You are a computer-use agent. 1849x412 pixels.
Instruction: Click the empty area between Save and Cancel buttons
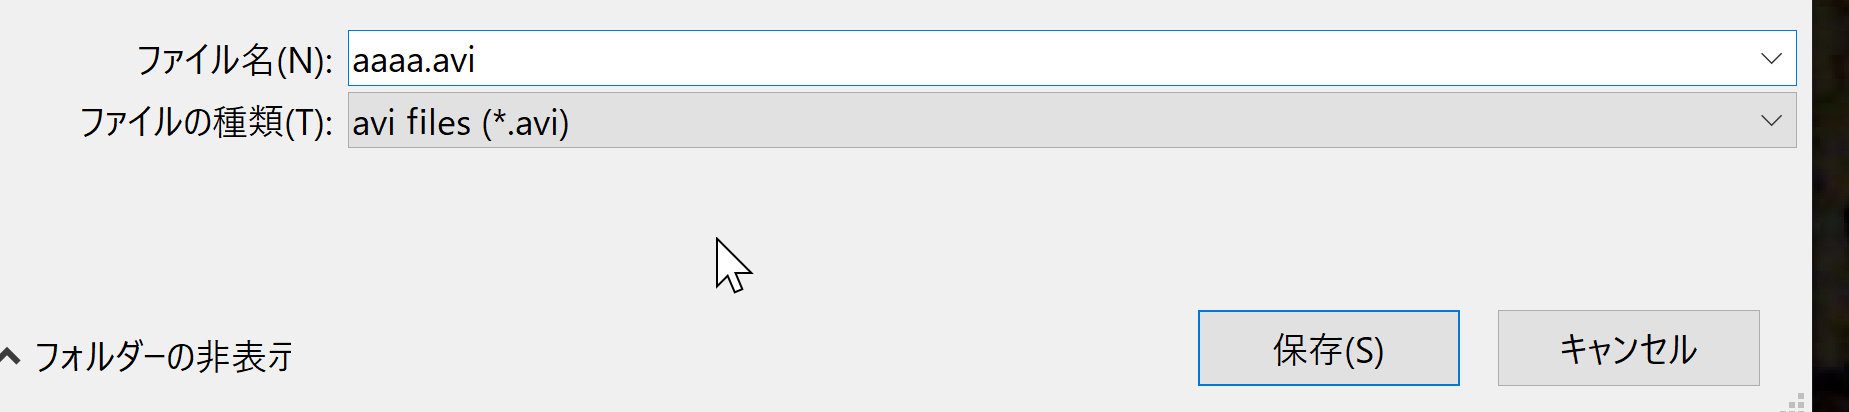point(1479,348)
